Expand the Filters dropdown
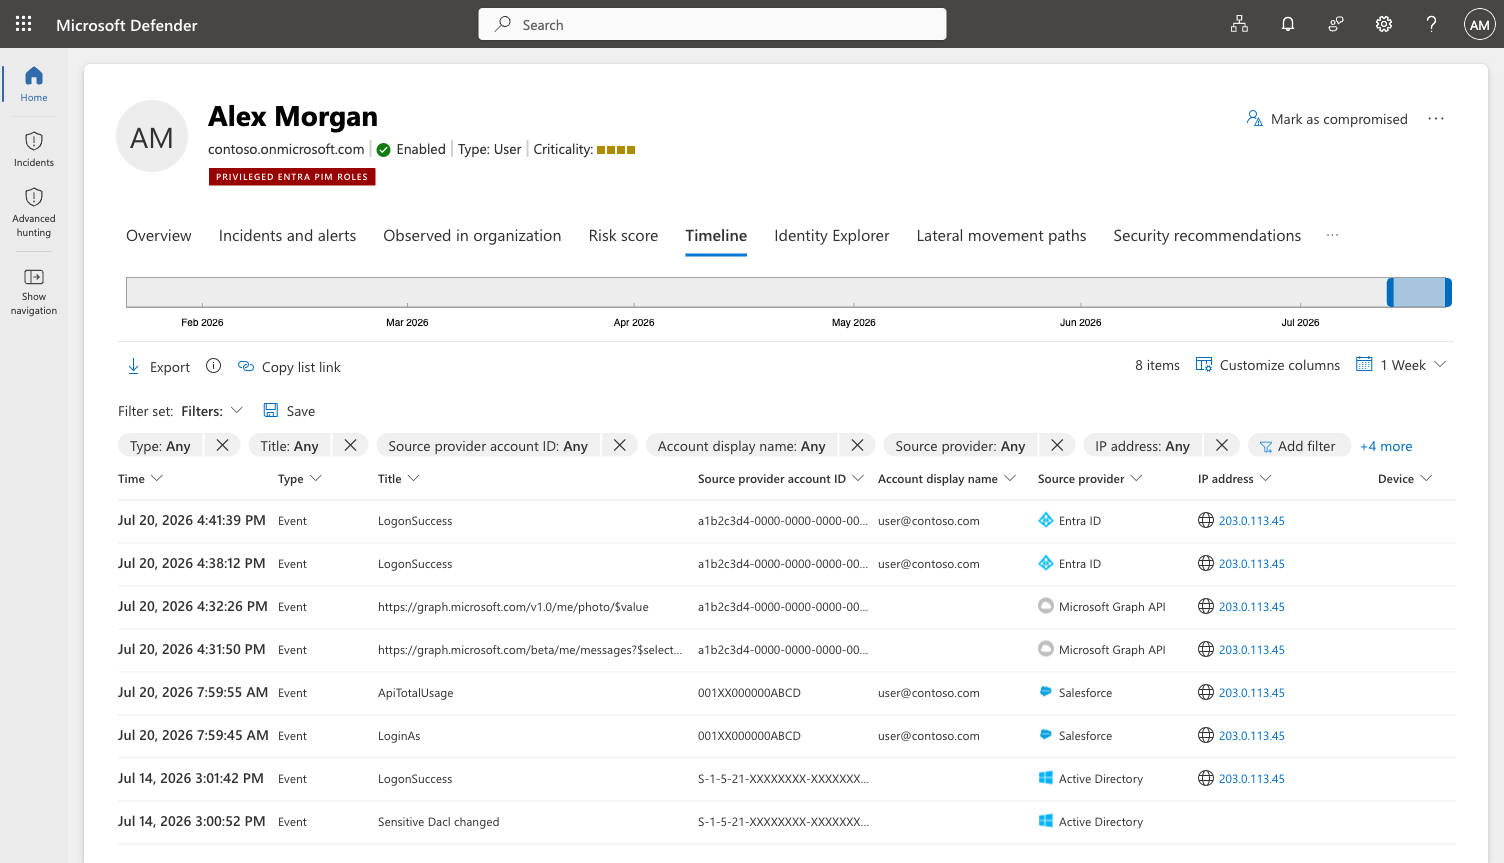The height and width of the screenshot is (863, 1504). [x=212, y=411]
